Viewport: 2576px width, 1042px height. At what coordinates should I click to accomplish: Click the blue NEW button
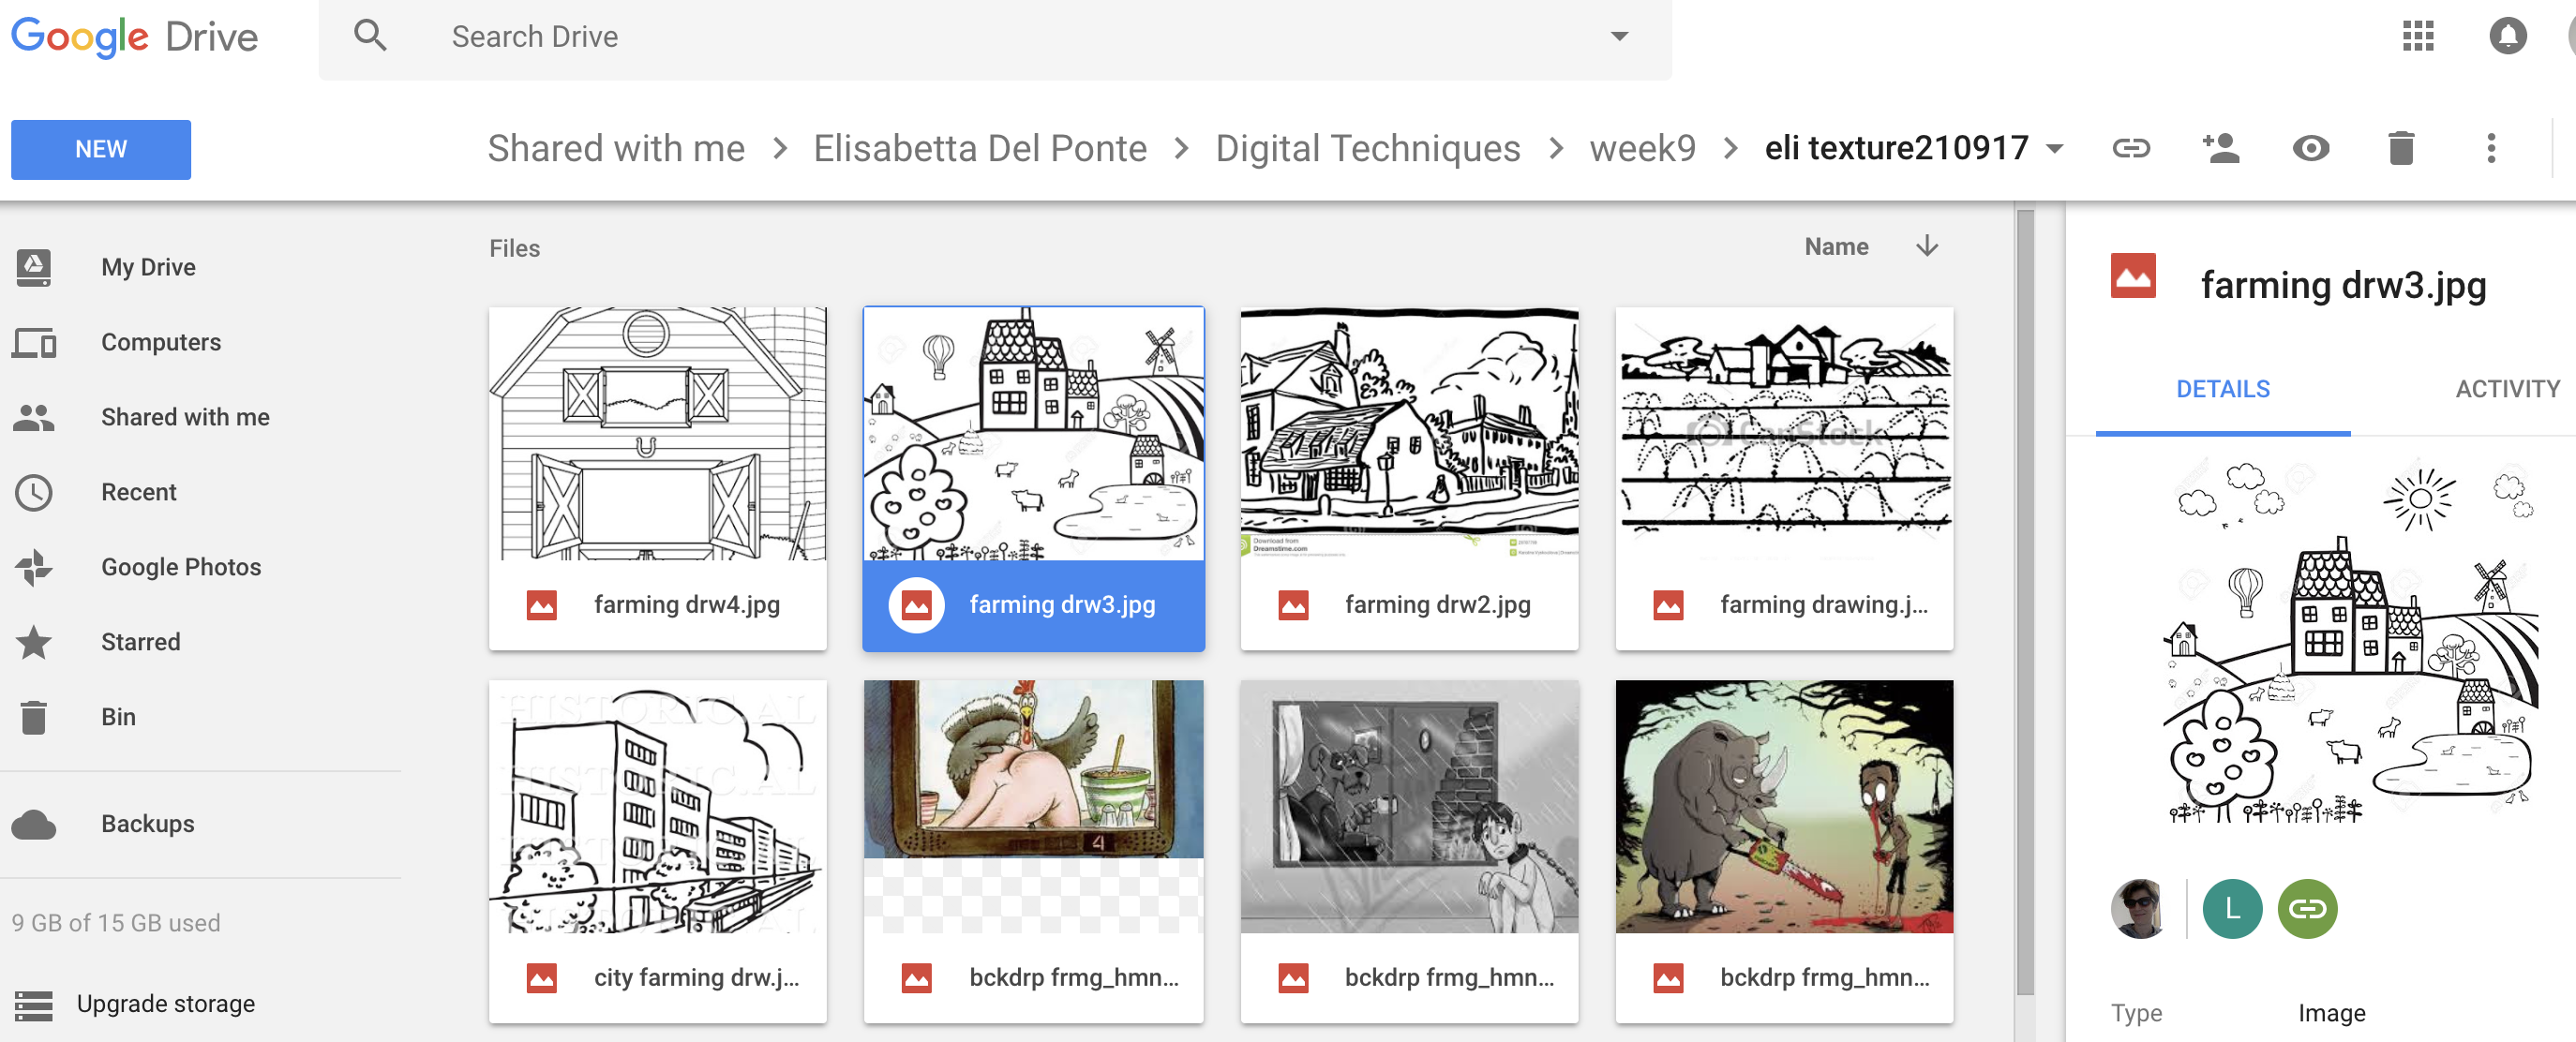pyautogui.click(x=100, y=149)
